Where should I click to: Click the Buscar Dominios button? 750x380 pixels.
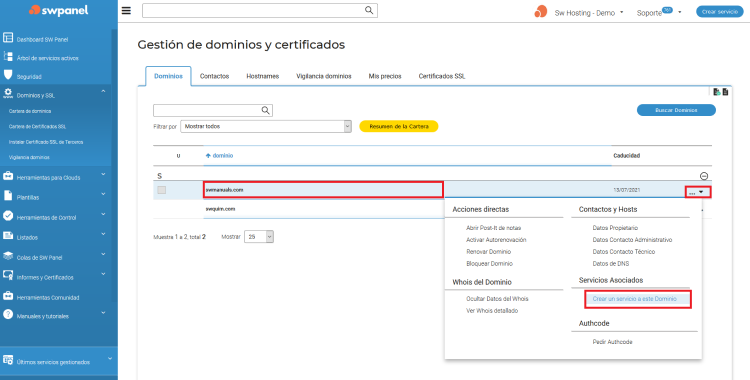pos(676,110)
